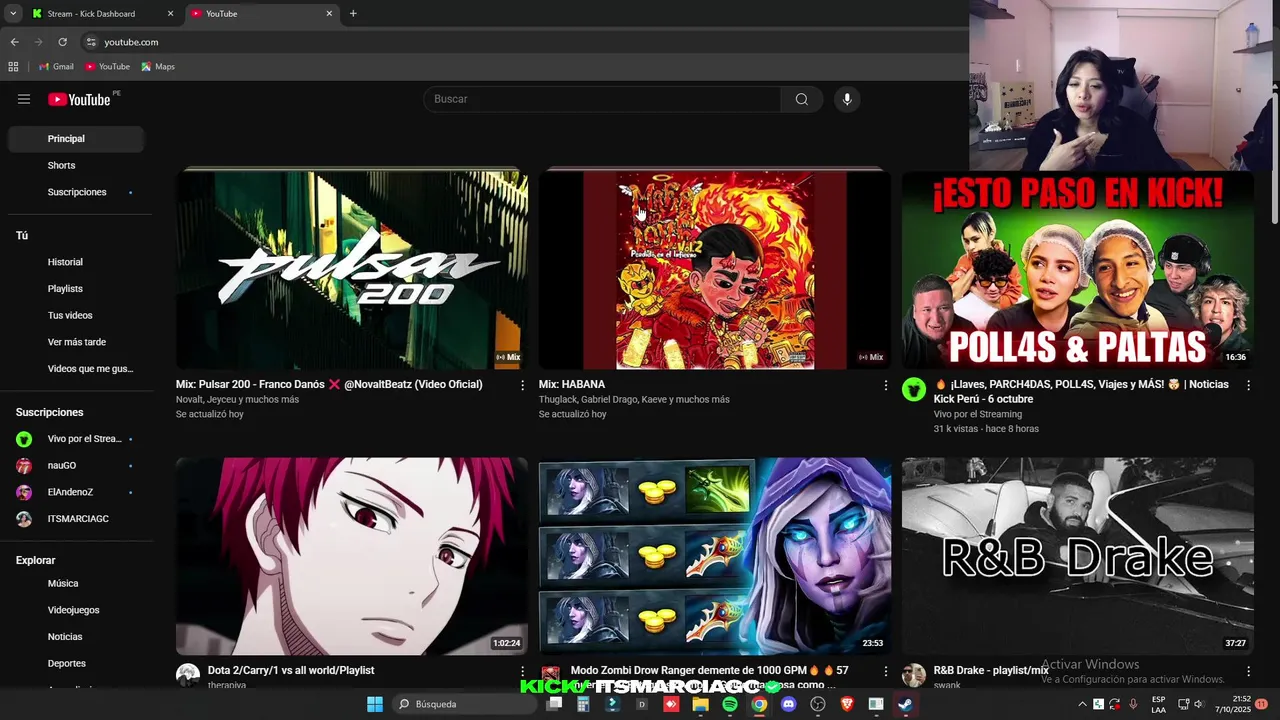Start voice search with the microphone icon

tap(847, 99)
